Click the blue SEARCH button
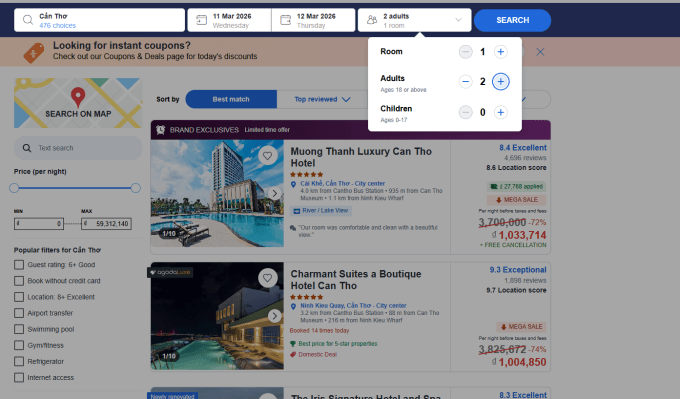The height and width of the screenshot is (399, 680). 513,20
